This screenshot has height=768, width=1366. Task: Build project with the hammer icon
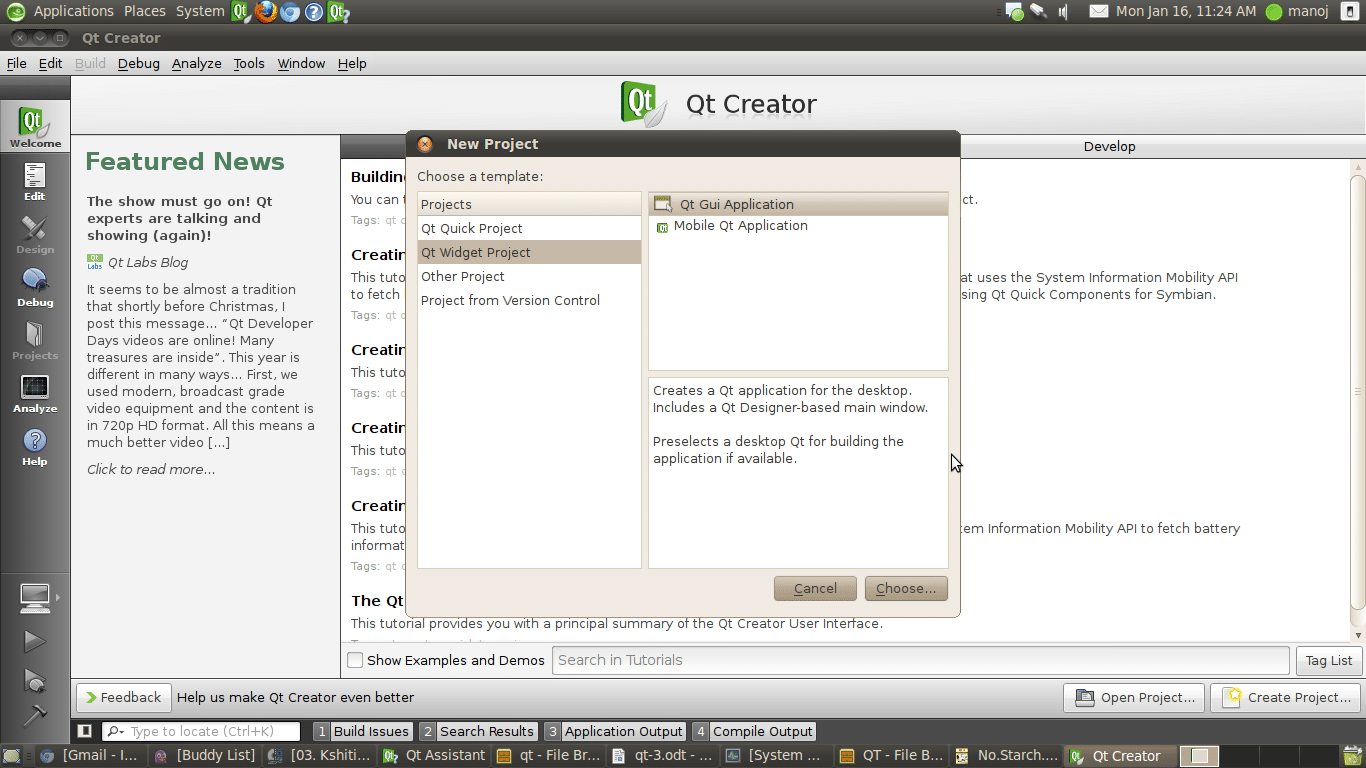[x=35, y=715]
